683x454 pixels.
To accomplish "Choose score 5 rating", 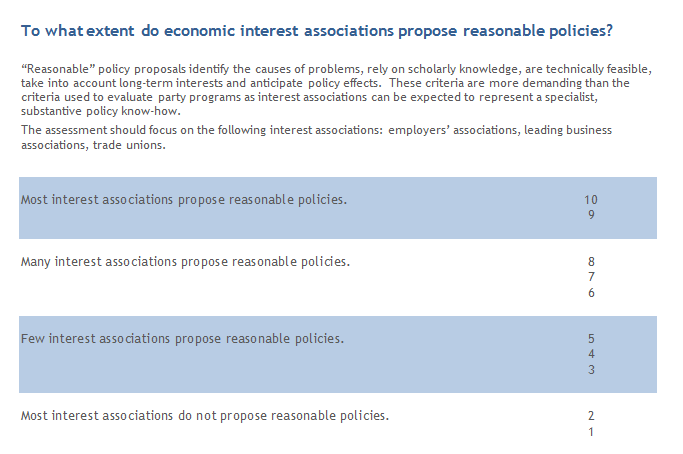I will [591, 339].
